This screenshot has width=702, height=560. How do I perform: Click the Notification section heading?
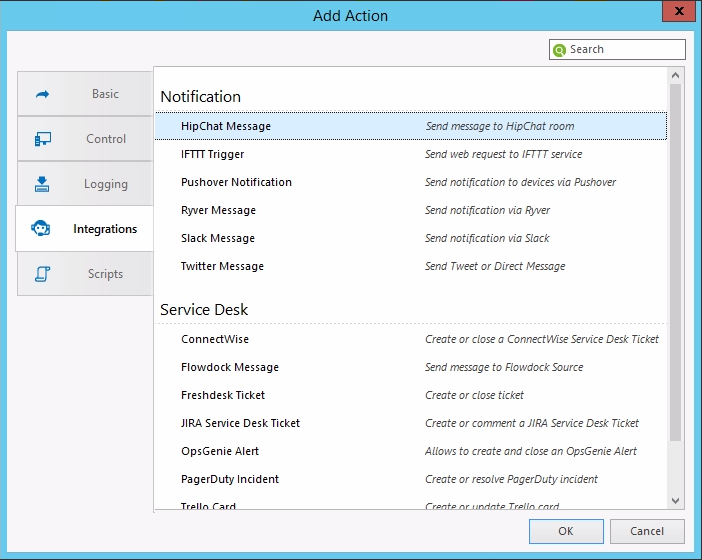pyautogui.click(x=201, y=97)
